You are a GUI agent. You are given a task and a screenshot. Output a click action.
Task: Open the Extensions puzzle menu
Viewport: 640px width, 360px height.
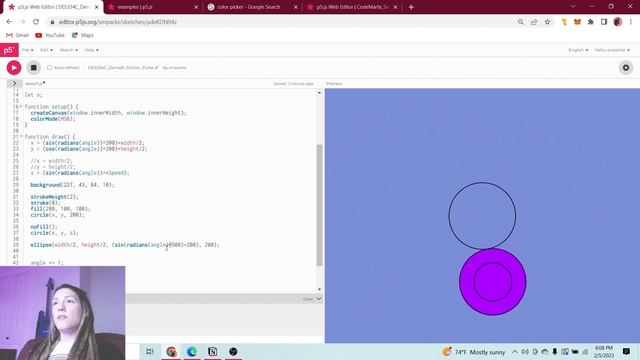591,22
